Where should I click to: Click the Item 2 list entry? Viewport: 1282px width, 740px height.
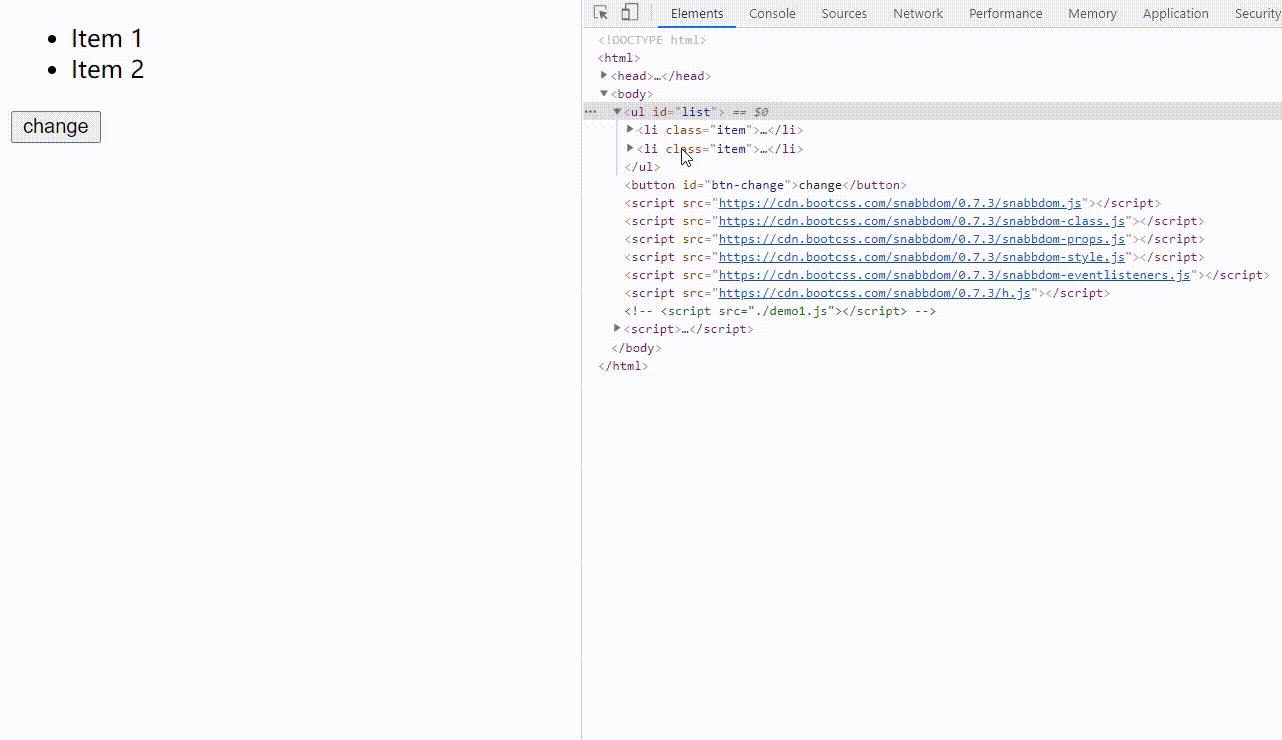click(107, 70)
